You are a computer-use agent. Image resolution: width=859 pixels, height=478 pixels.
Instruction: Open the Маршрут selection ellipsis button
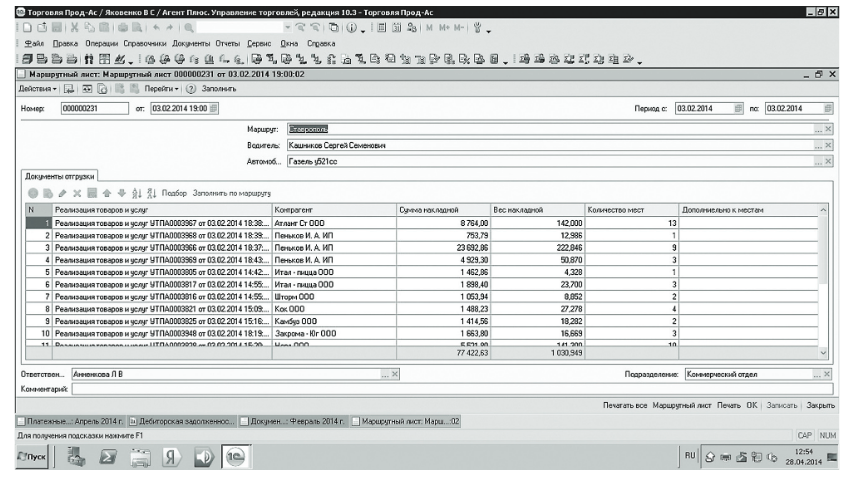point(818,129)
